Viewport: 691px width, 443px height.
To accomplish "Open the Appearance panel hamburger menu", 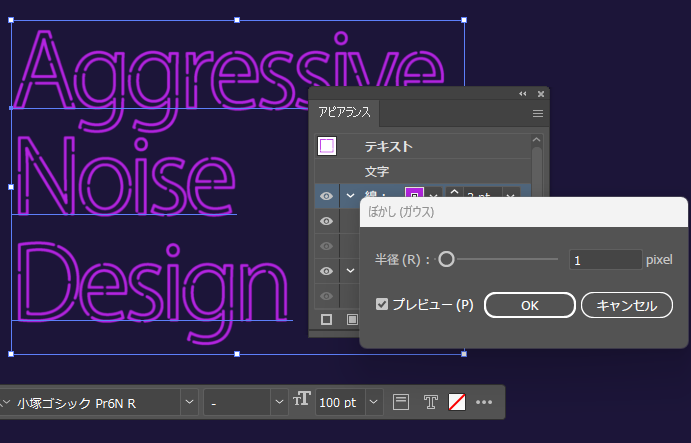I will (537, 114).
